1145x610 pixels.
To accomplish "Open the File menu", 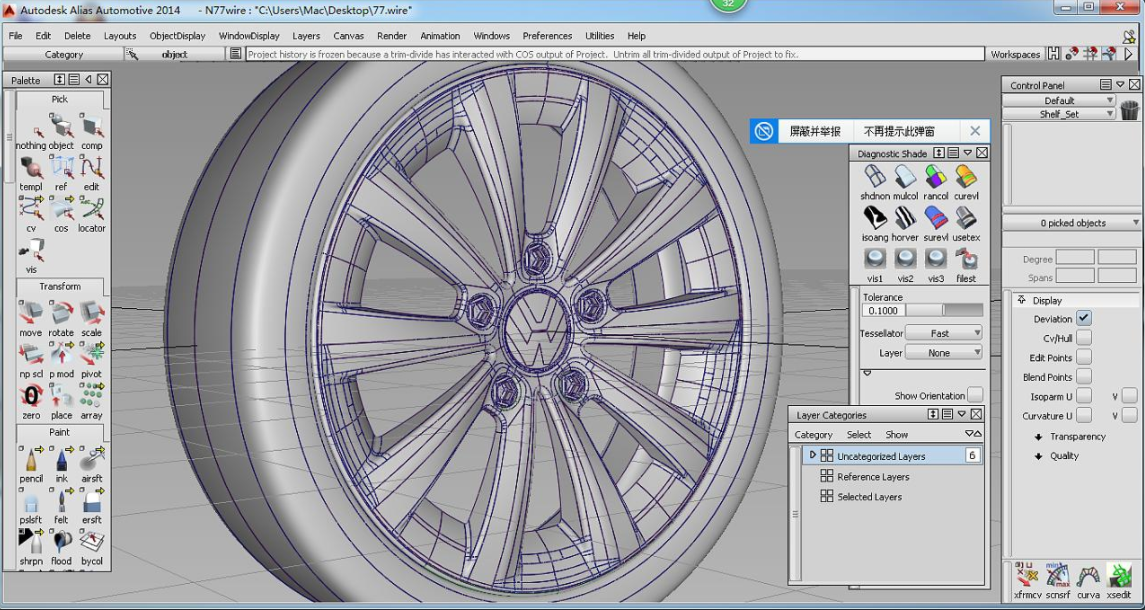I will pyautogui.click(x=15, y=36).
